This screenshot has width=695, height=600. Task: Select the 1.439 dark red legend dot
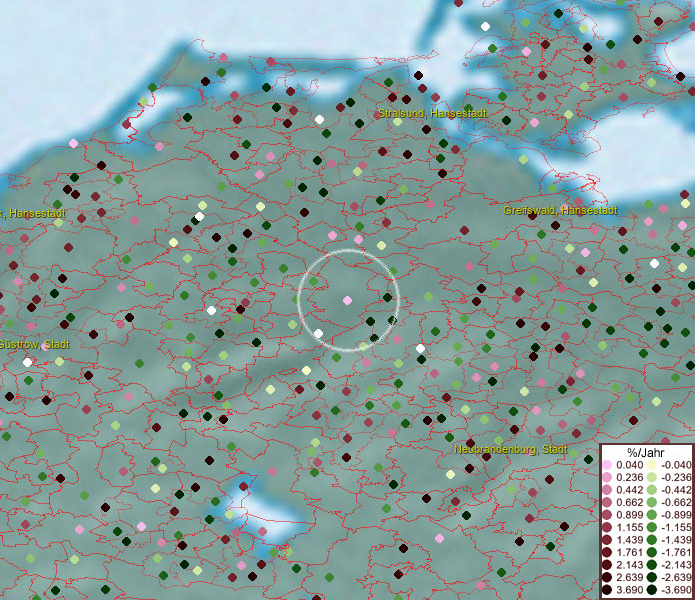tap(607, 540)
